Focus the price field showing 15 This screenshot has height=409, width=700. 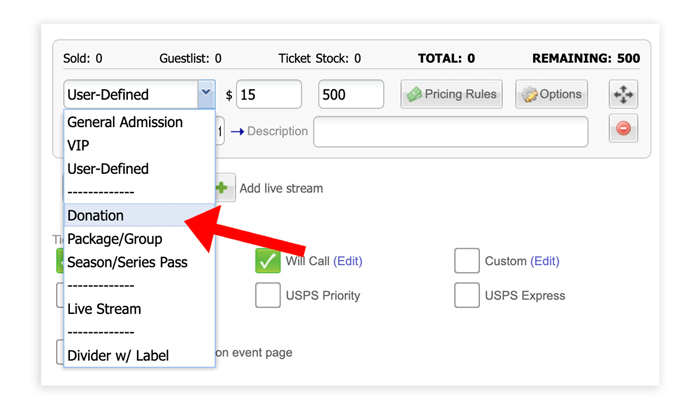pyautogui.click(x=269, y=94)
